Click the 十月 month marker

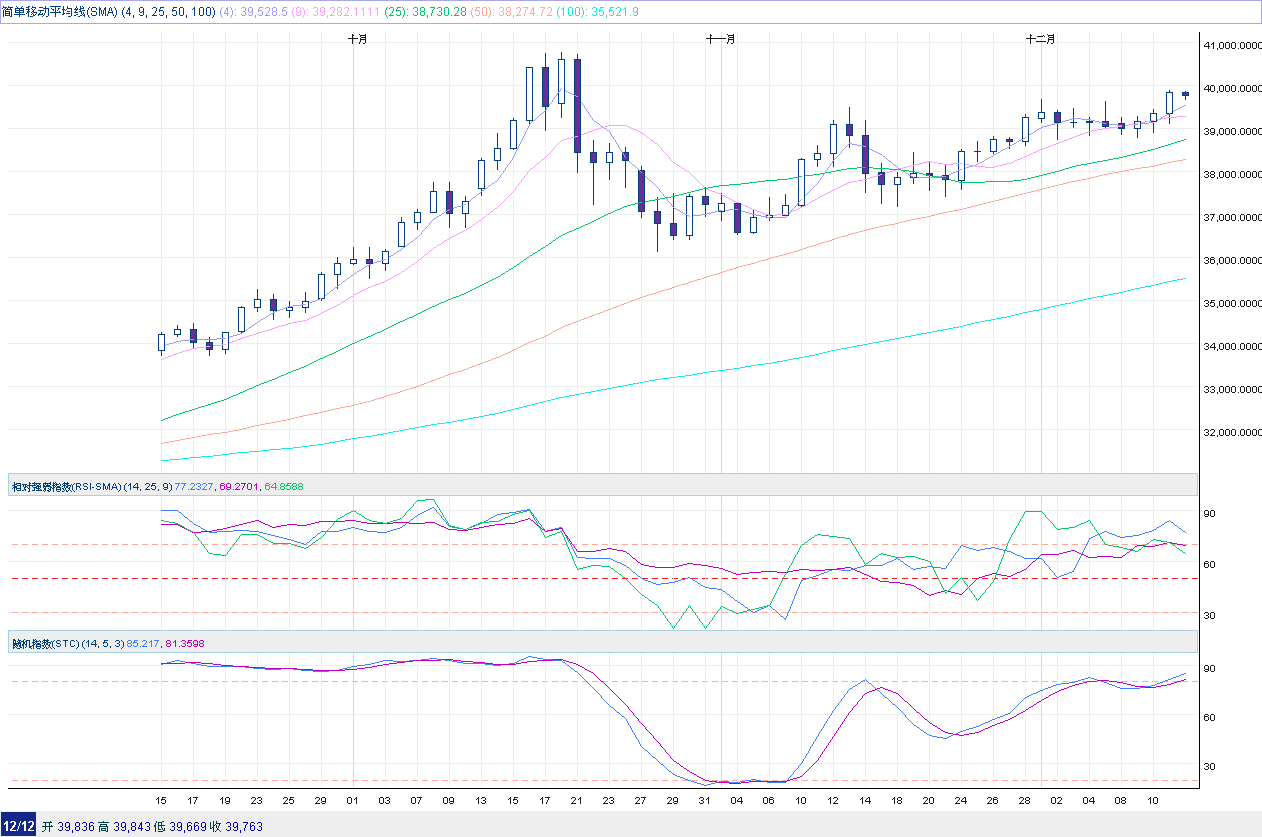click(357, 39)
